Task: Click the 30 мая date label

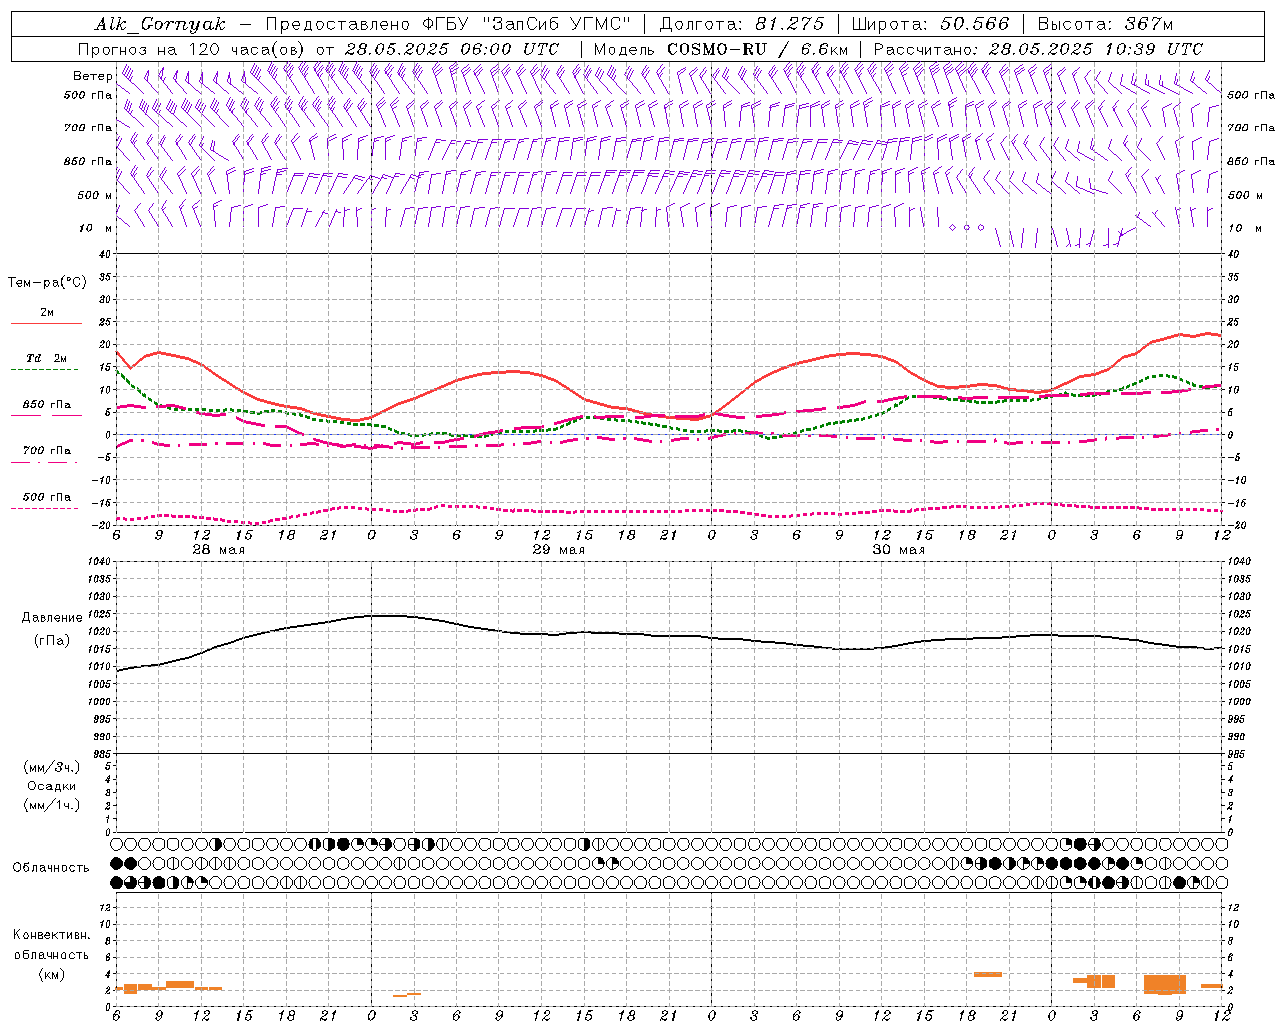Action: tap(898, 550)
